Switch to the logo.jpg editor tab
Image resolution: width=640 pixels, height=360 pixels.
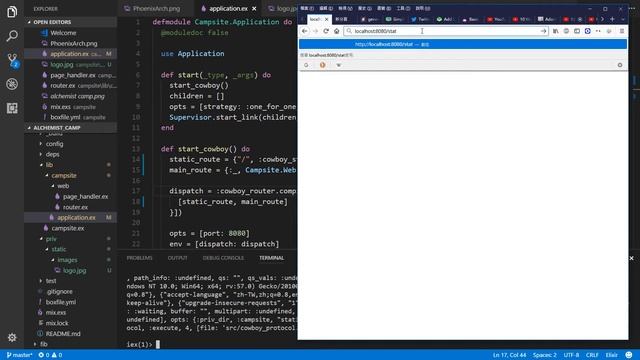(282, 9)
